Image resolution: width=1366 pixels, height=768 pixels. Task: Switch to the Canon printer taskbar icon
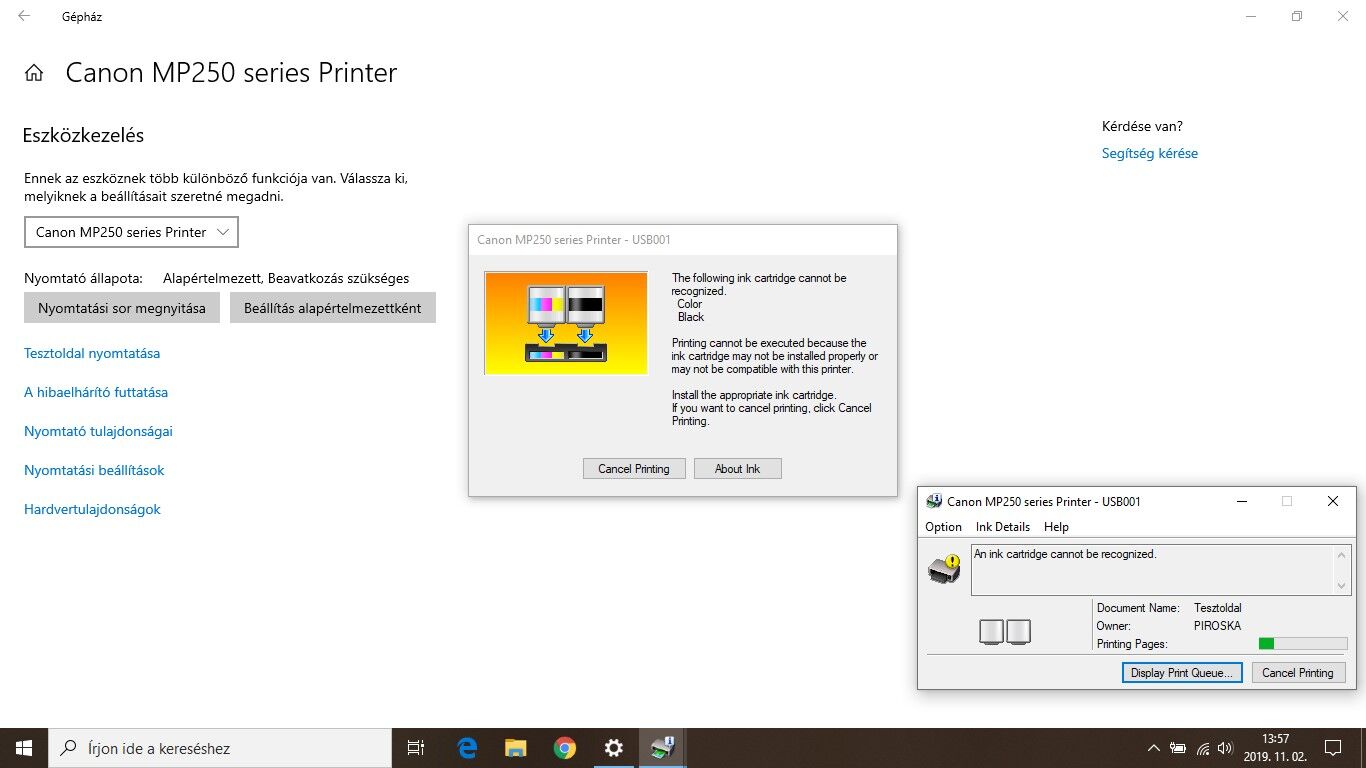pyautogui.click(x=663, y=748)
